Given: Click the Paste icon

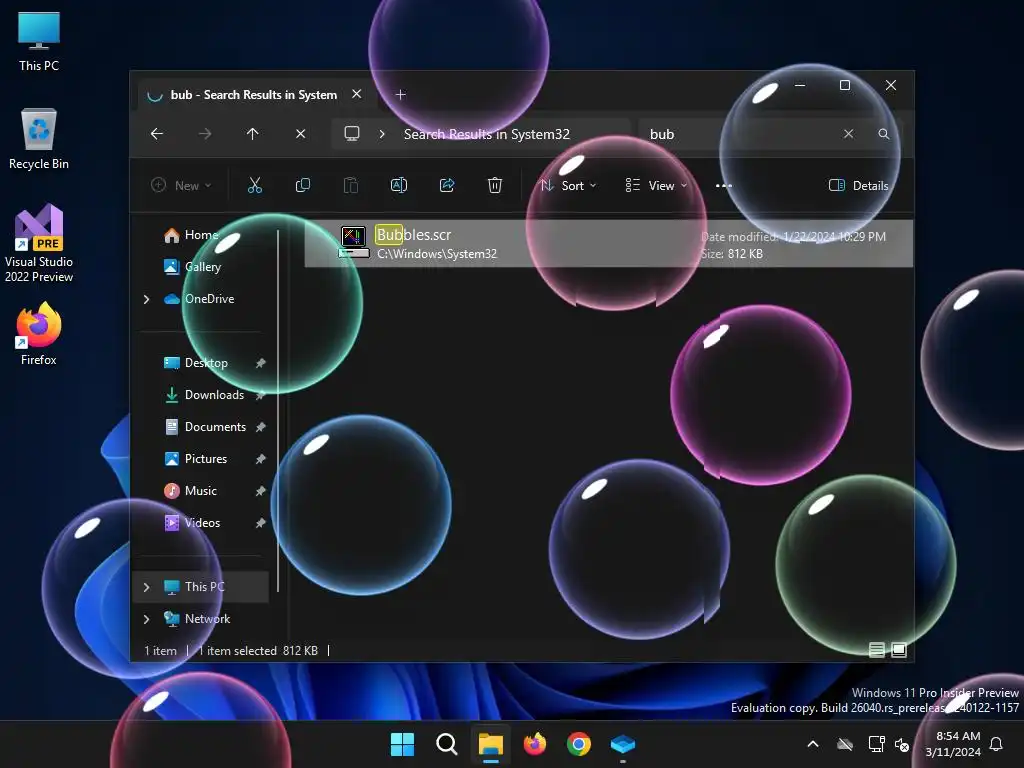Looking at the screenshot, I should pos(351,185).
